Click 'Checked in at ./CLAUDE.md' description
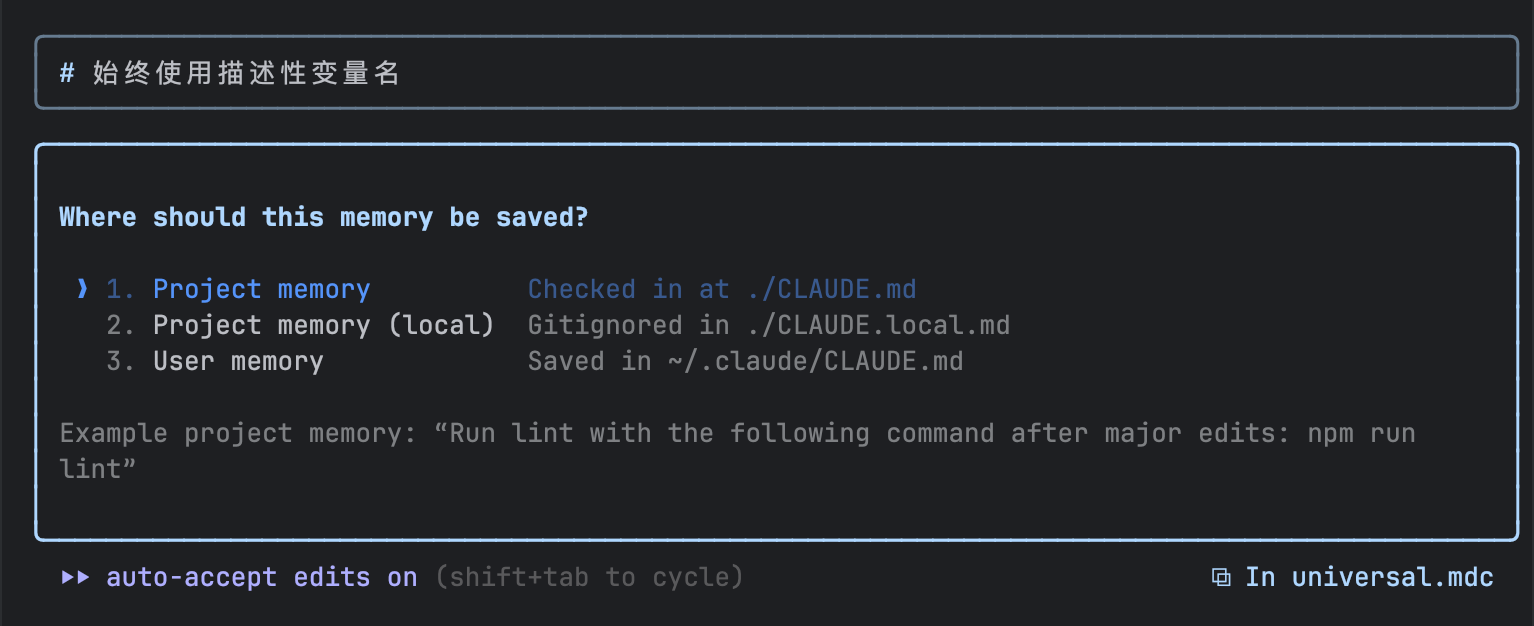The width and height of the screenshot is (1534, 626). pos(722,290)
